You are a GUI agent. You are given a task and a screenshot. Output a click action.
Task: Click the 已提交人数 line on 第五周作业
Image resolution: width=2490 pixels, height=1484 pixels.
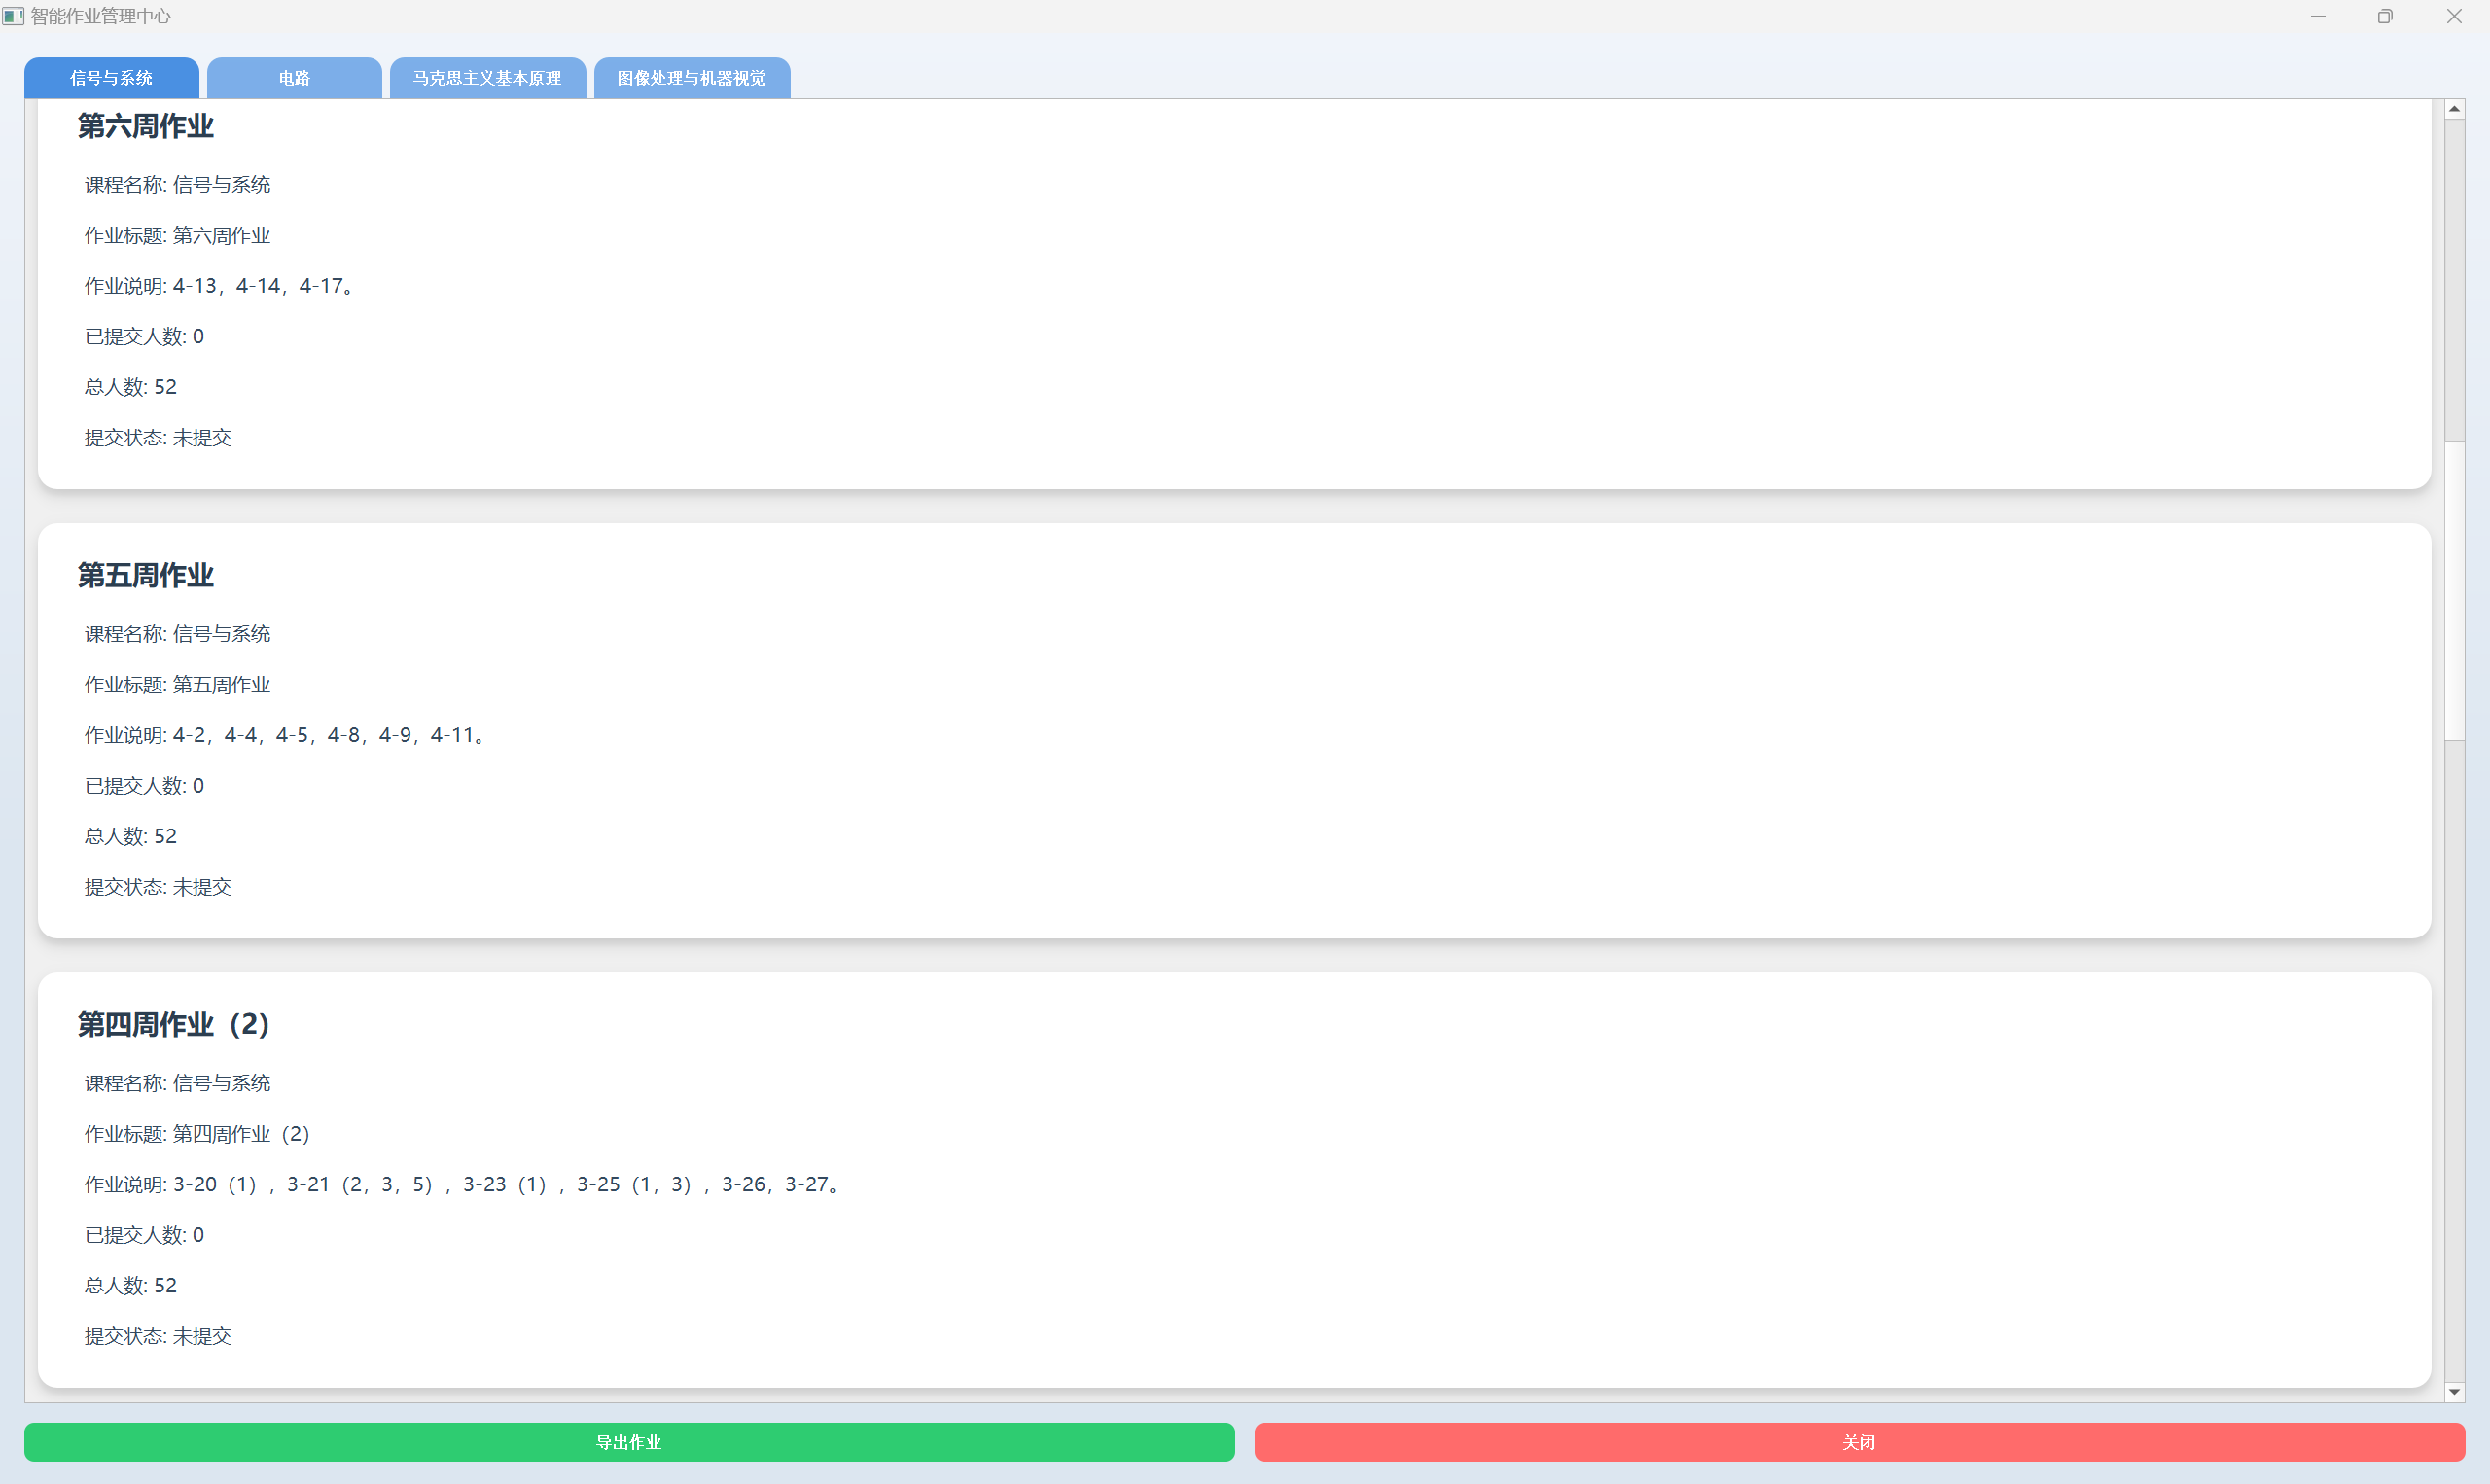click(x=144, y=785)
